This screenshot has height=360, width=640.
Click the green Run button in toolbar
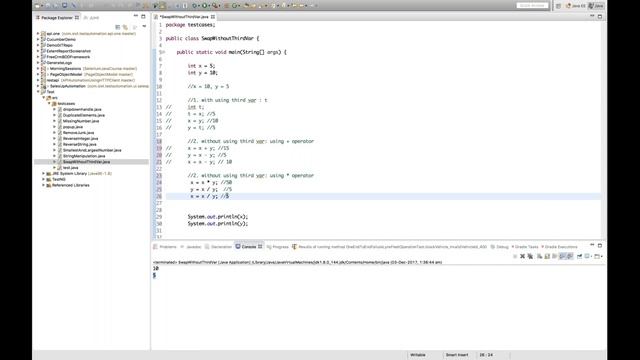coord(204,6)
